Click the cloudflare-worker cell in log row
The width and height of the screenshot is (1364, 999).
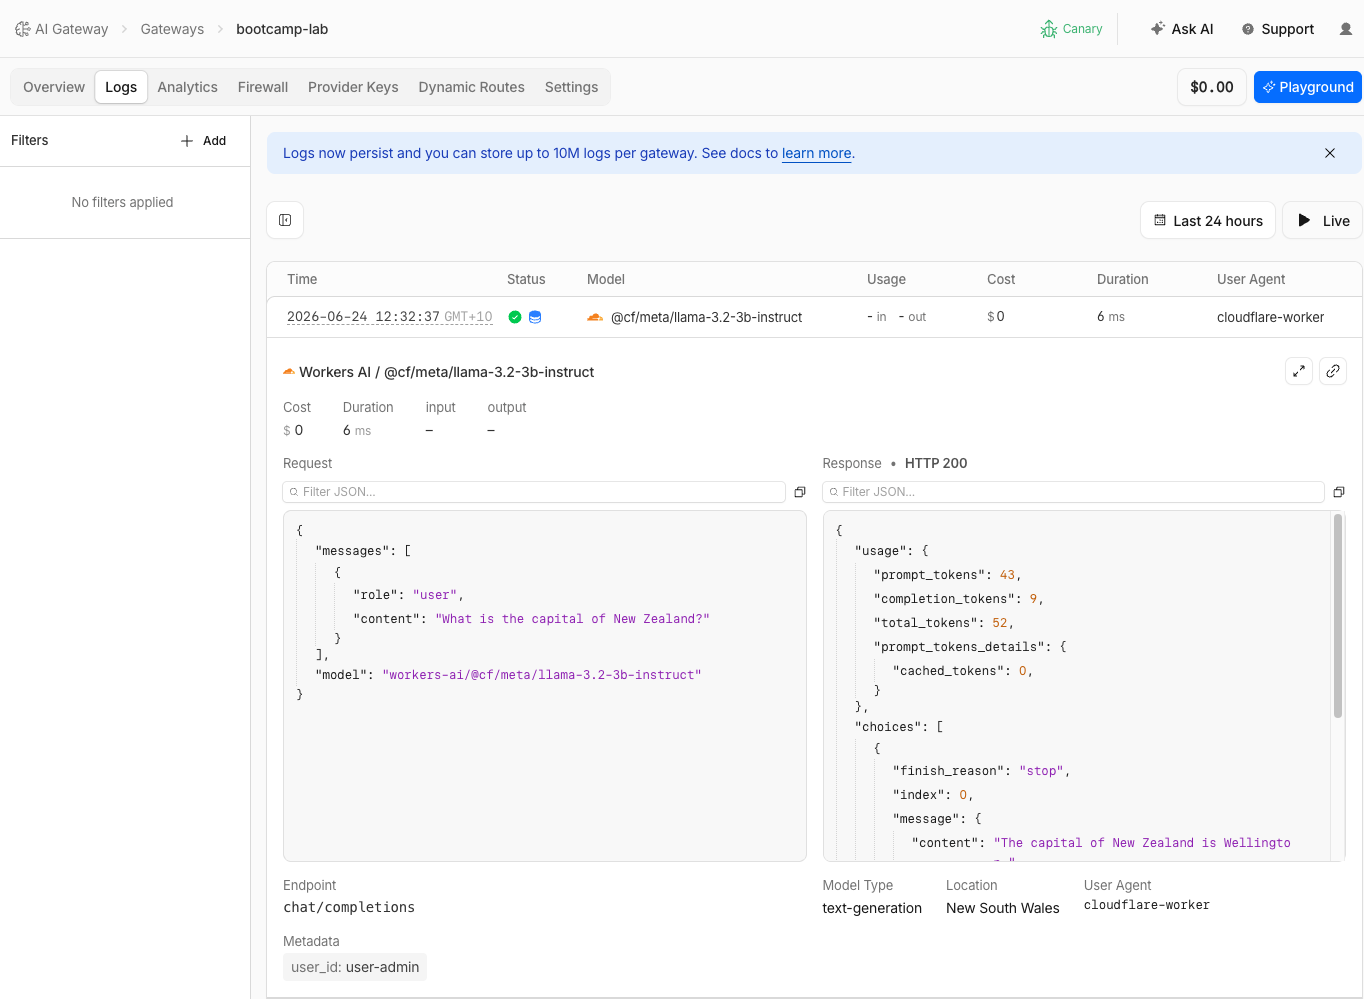click(1270, 317)
